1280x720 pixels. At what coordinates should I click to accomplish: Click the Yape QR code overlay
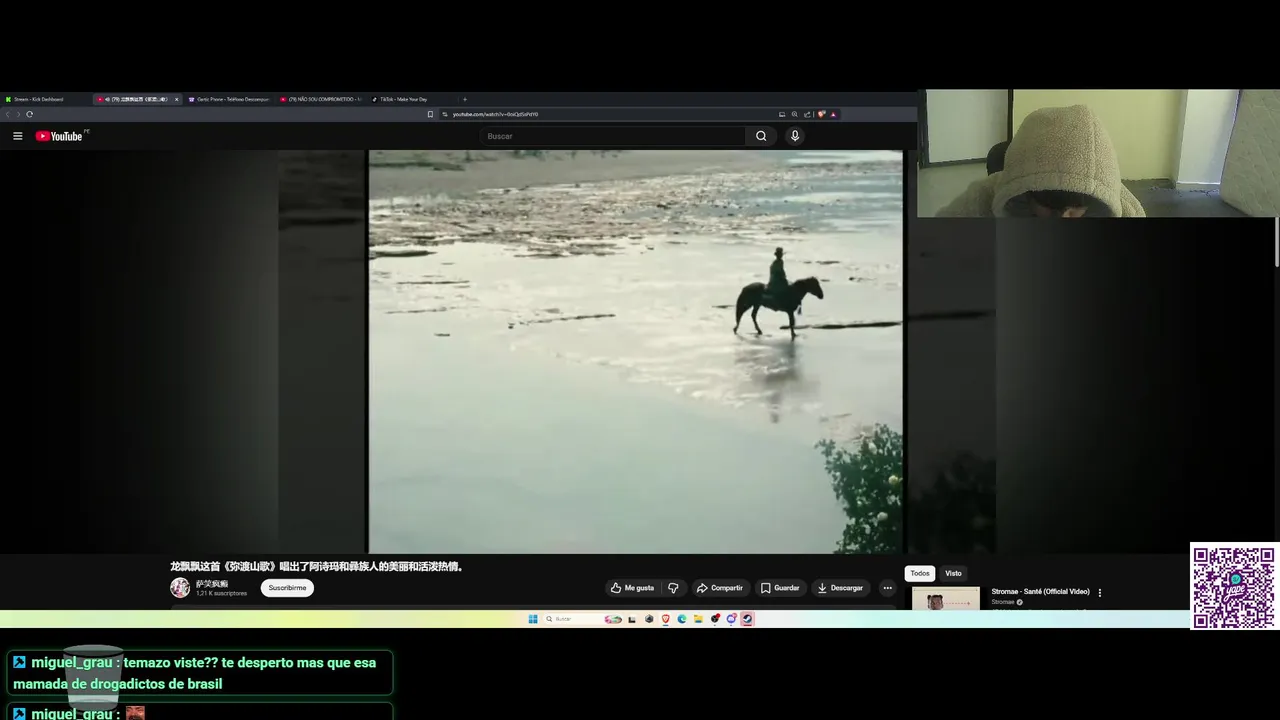[1234, 586]
